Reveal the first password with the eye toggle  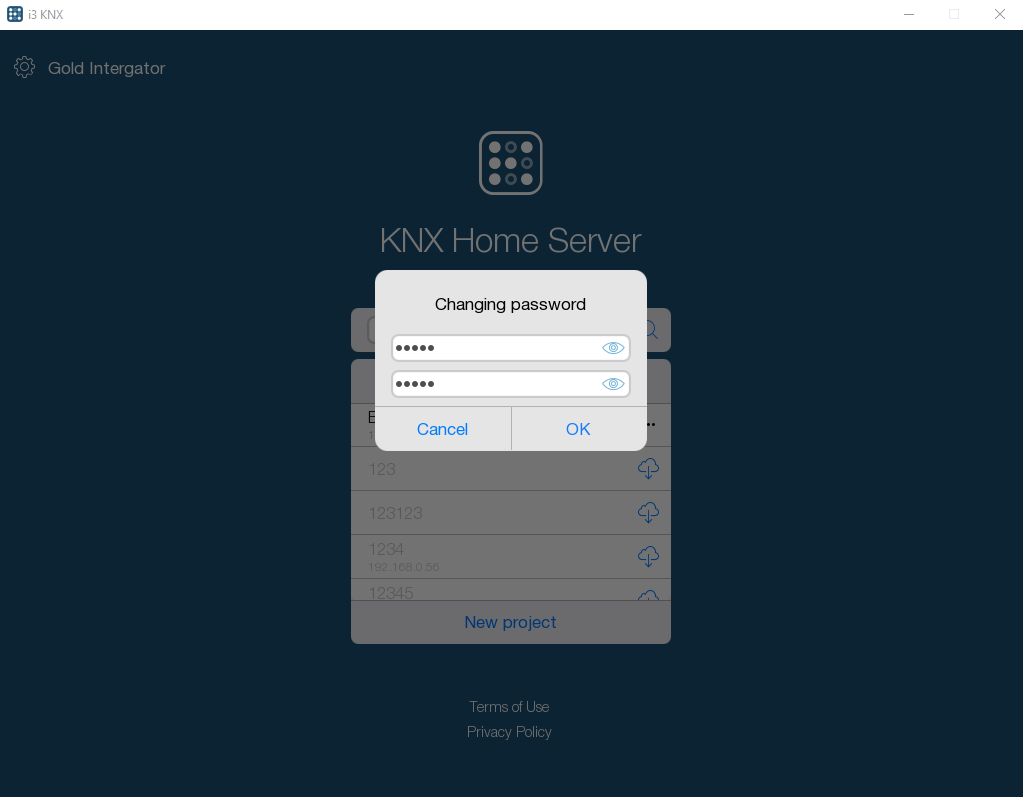click(x=612, y=347)
